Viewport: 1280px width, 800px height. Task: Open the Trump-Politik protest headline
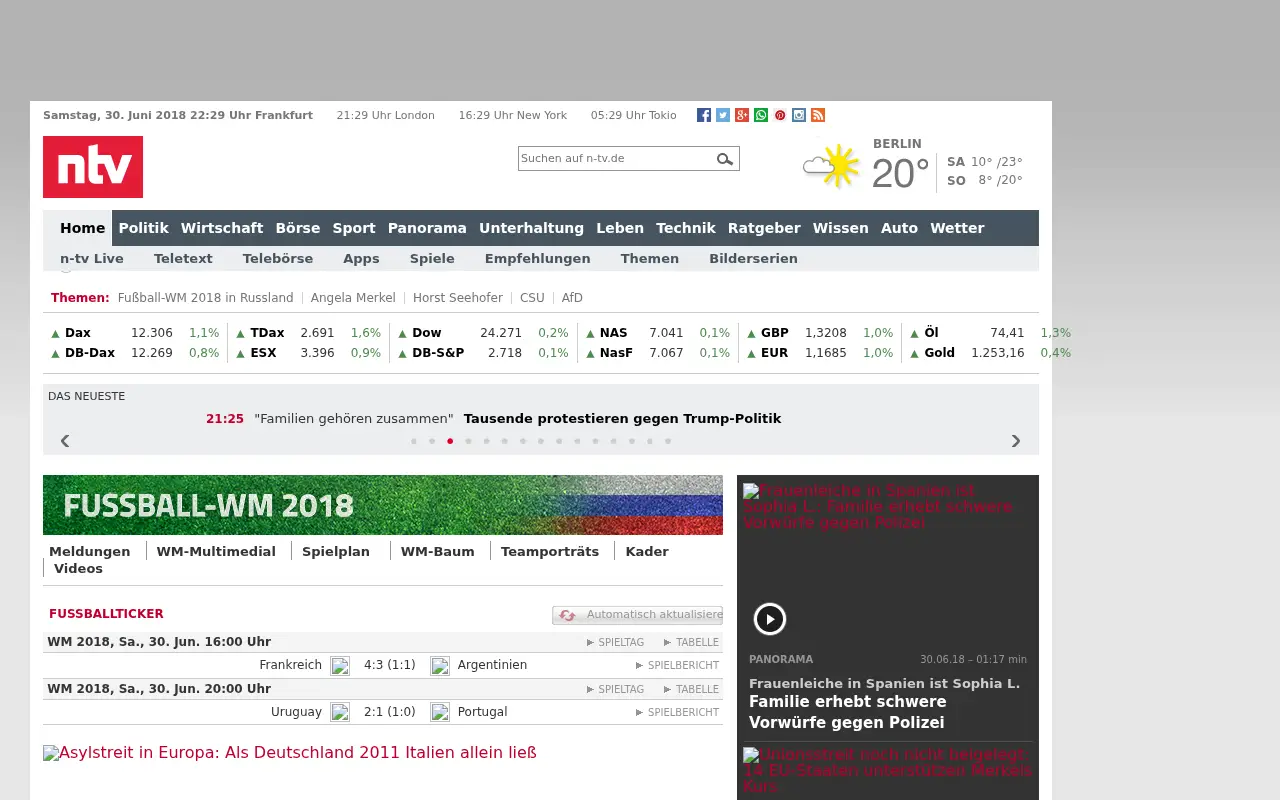coord(622,419)
